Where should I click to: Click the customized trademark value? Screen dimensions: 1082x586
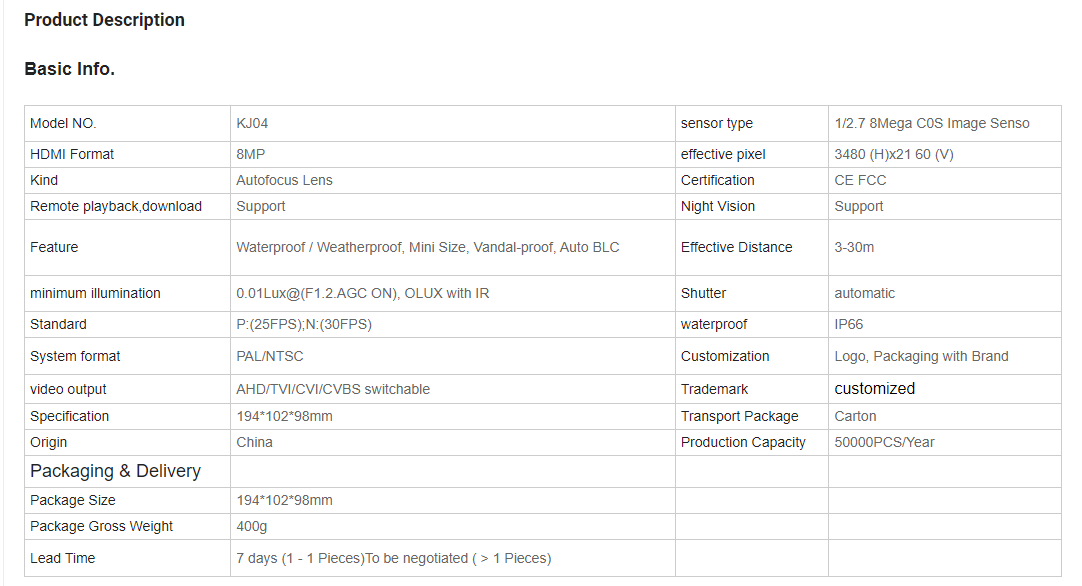point(874,388)
